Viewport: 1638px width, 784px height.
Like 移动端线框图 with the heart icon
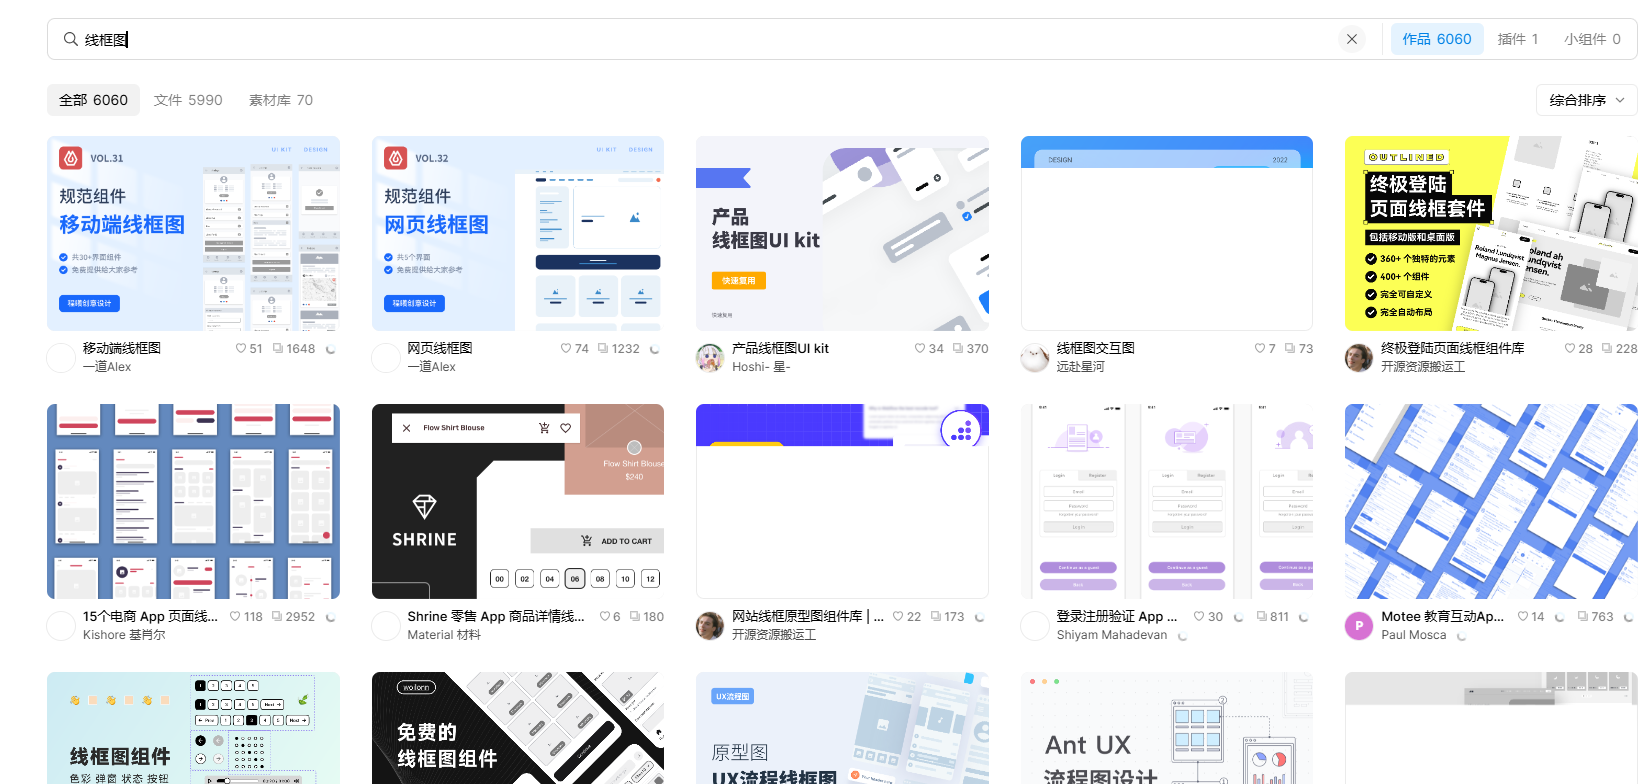[241, 349]
